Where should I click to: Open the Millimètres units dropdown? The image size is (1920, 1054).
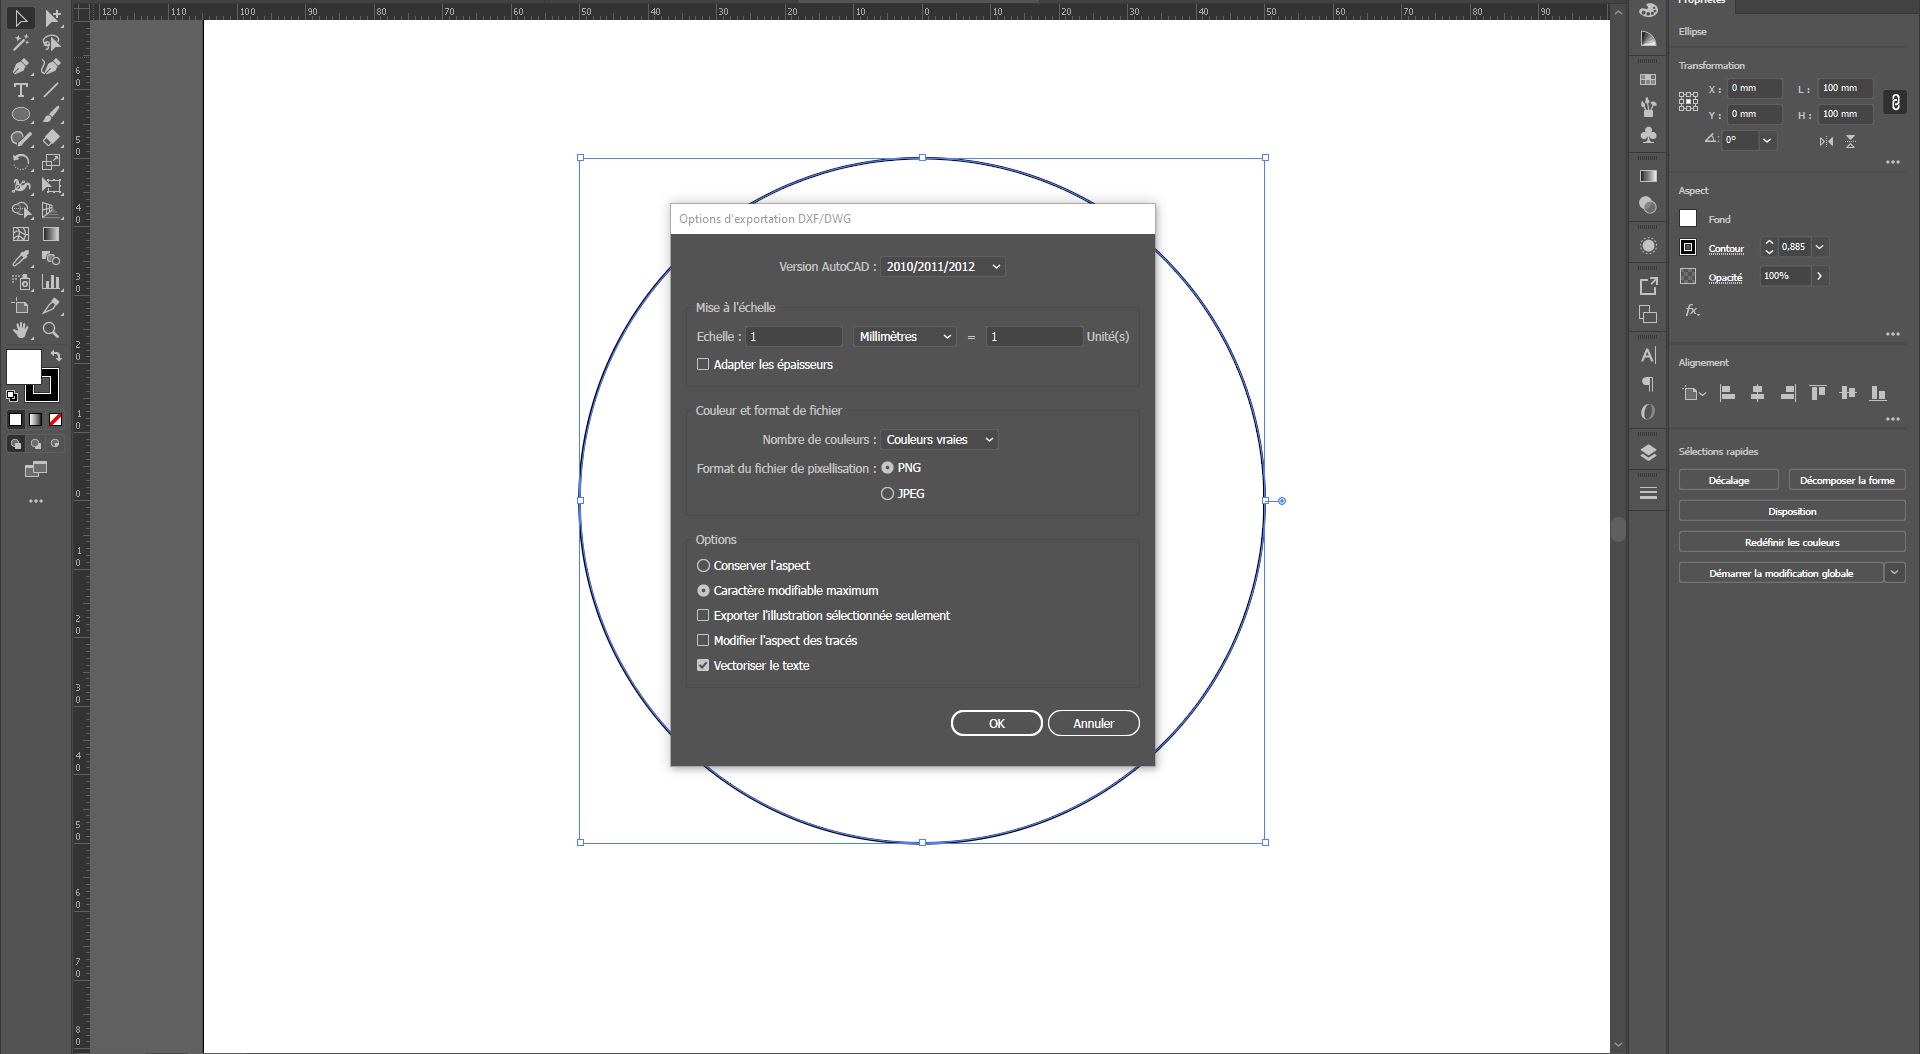pos(903,336)
